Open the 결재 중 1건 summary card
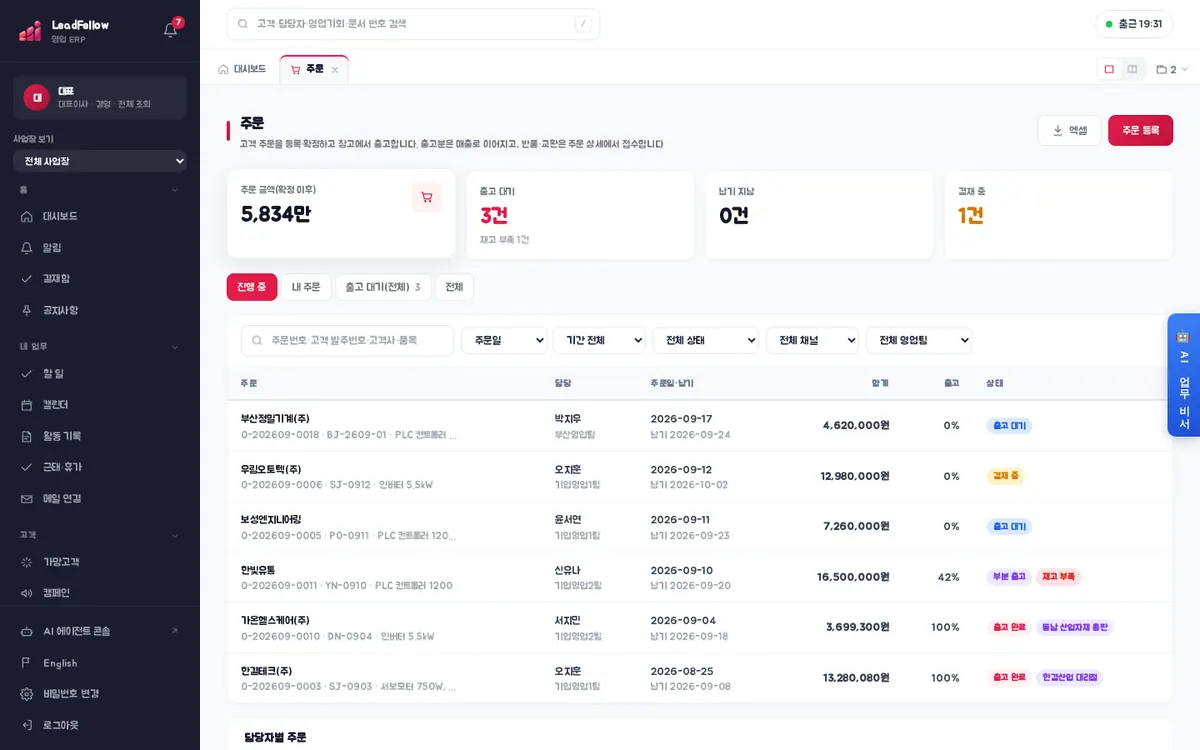This screenshot has height=750, width=1200. pos(1058,215)
